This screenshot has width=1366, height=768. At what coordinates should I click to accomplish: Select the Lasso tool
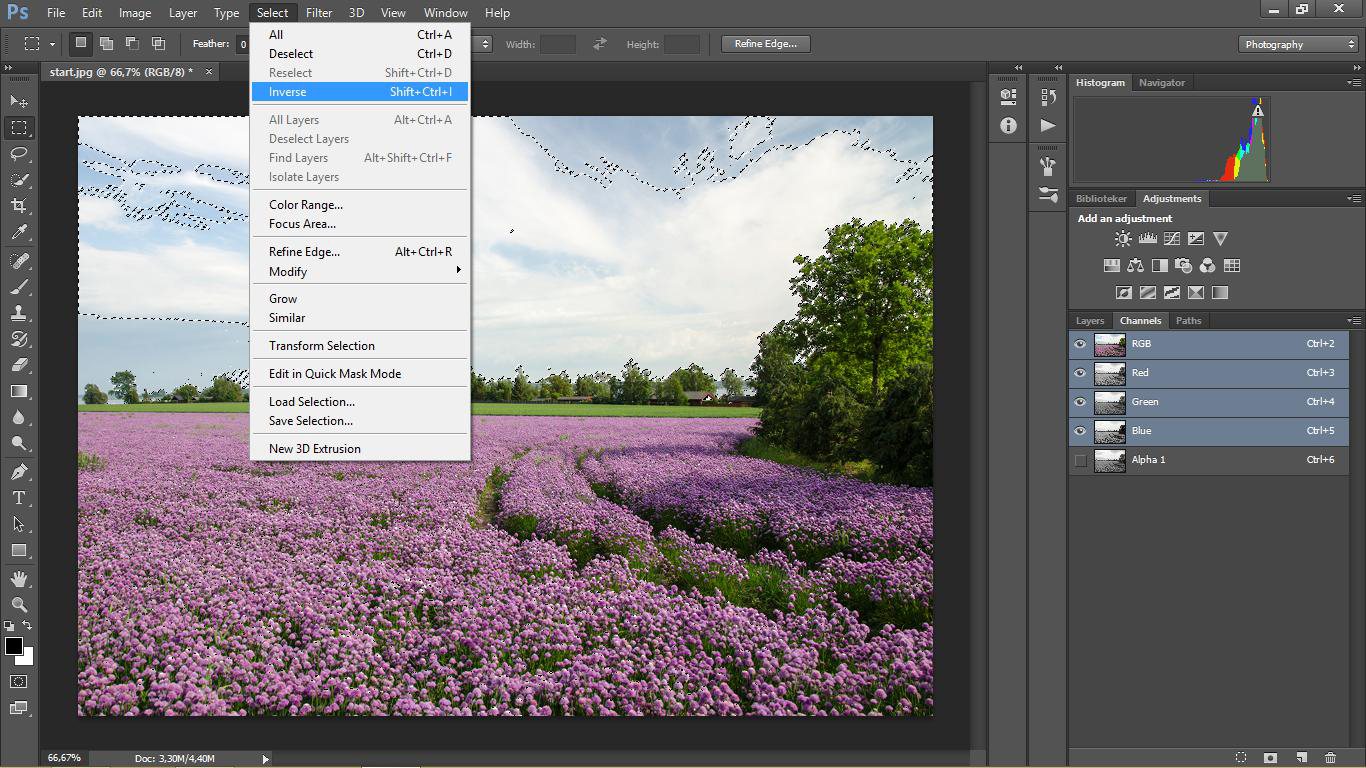click(x=19, y=154)
